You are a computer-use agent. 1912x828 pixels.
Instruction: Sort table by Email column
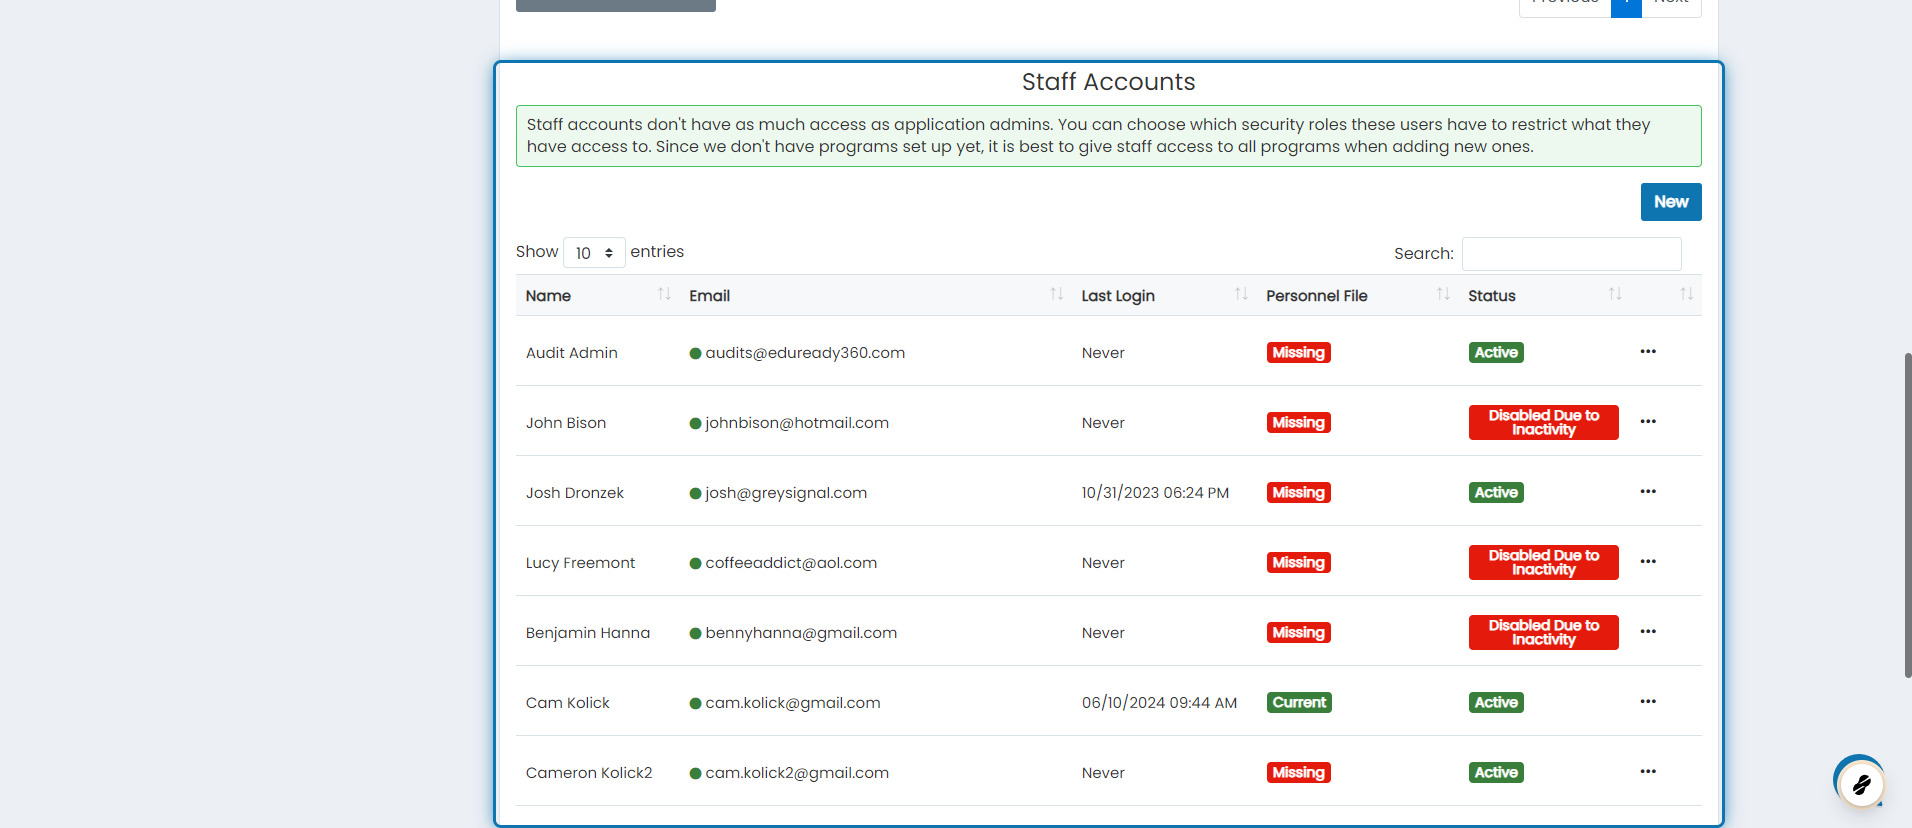click(x=875, y=295)
